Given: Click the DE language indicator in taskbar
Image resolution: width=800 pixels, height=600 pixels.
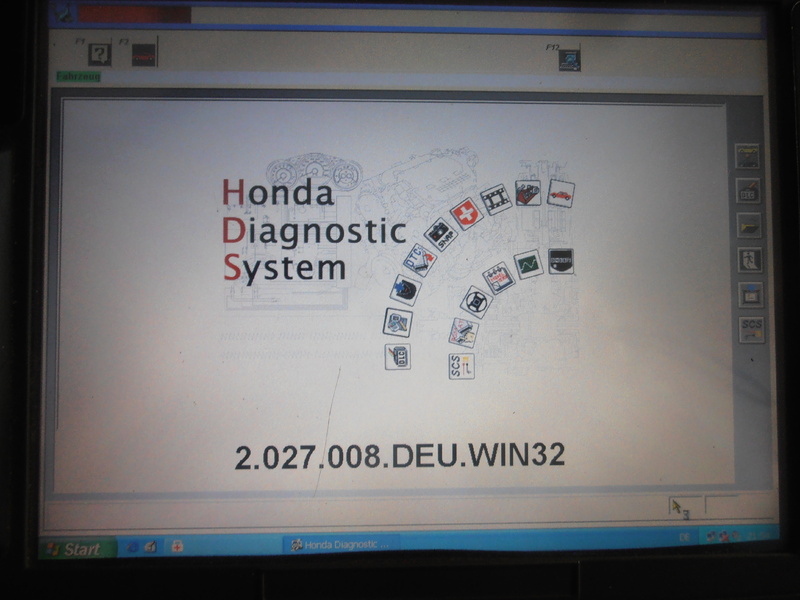Looking at the screenshot, I should (x=684, y=537).
